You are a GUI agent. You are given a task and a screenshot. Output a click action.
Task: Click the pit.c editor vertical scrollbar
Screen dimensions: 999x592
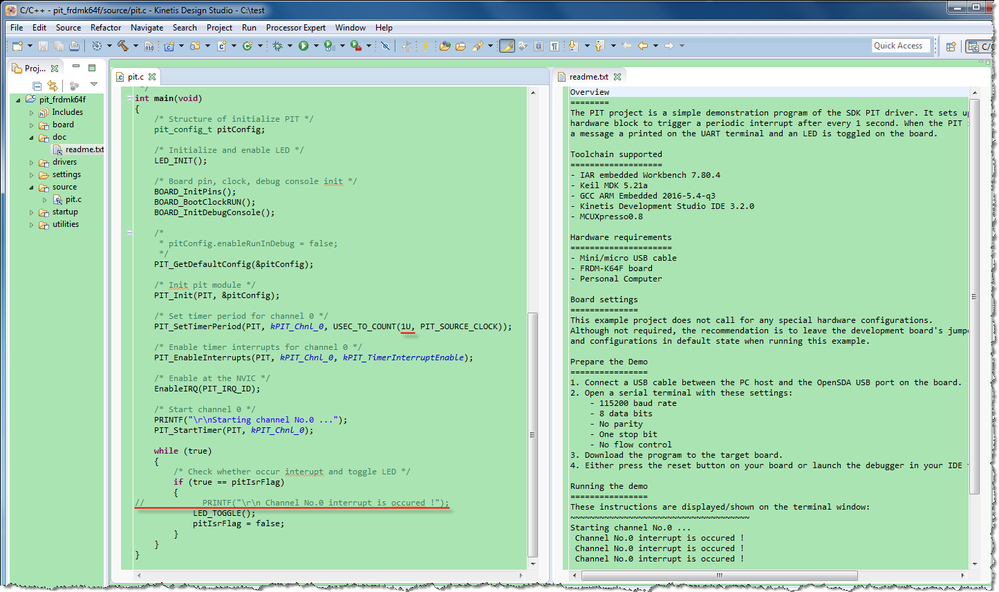tap(533, 433)
